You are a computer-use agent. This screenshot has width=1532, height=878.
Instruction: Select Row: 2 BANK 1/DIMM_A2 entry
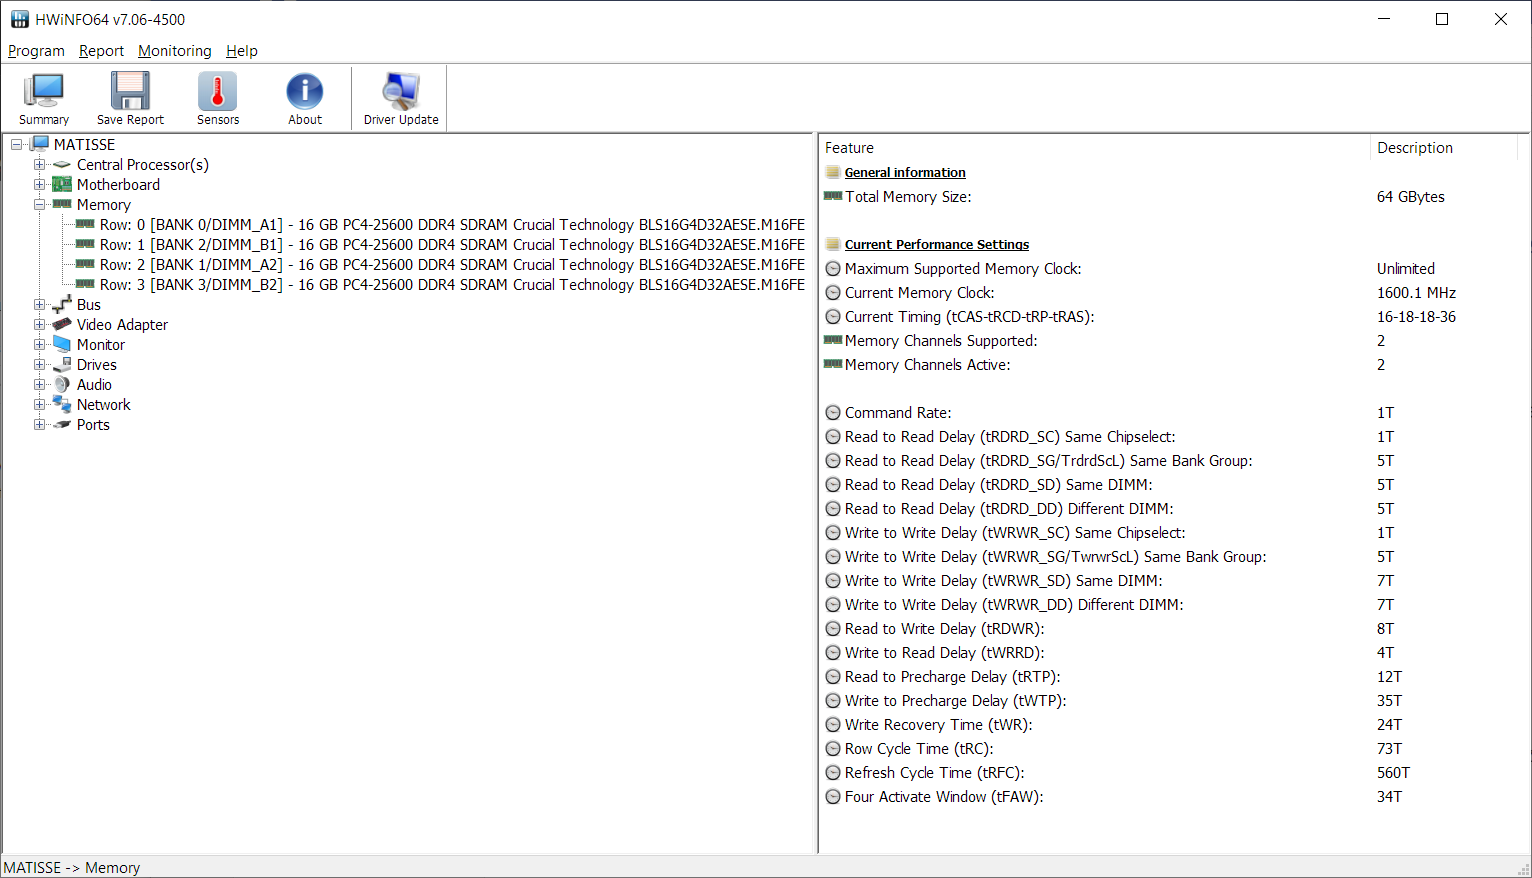click(x=452, y=264)
